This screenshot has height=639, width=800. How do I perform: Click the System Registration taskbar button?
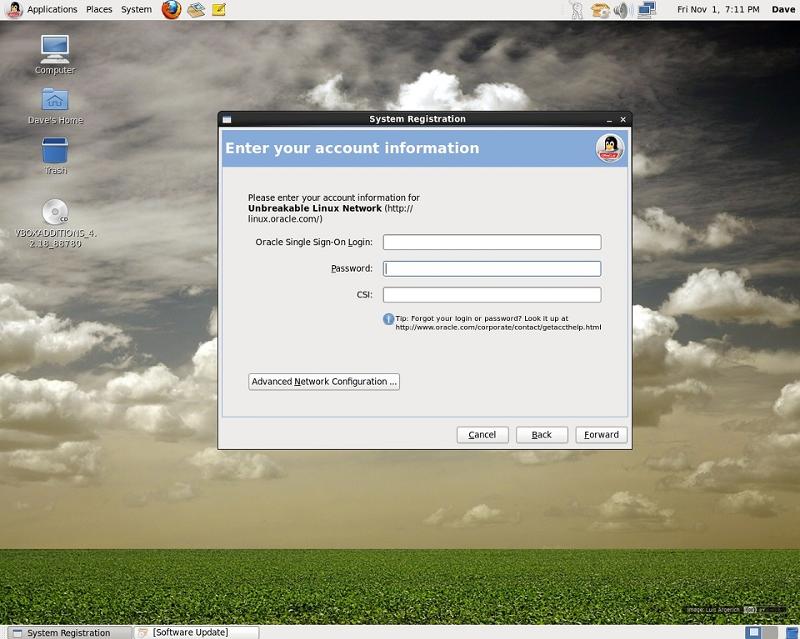point(68,633)
